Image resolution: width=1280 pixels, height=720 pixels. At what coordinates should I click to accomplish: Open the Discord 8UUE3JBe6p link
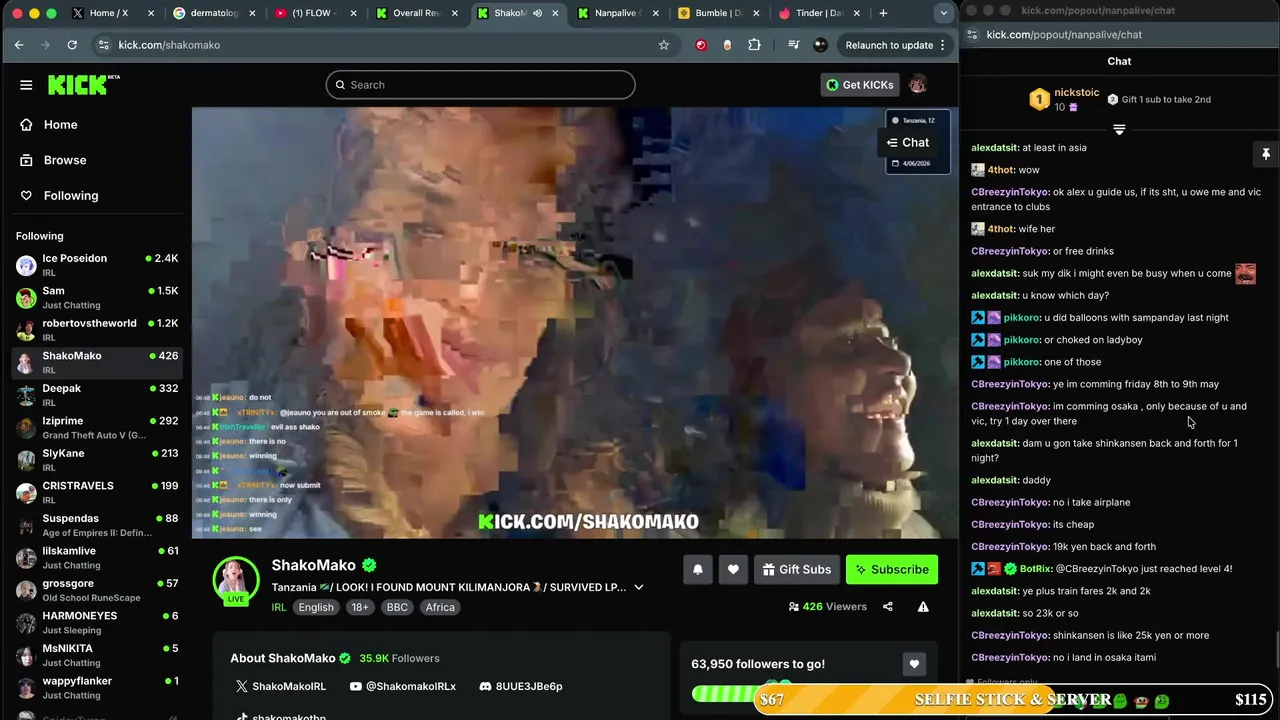(521, 686)
